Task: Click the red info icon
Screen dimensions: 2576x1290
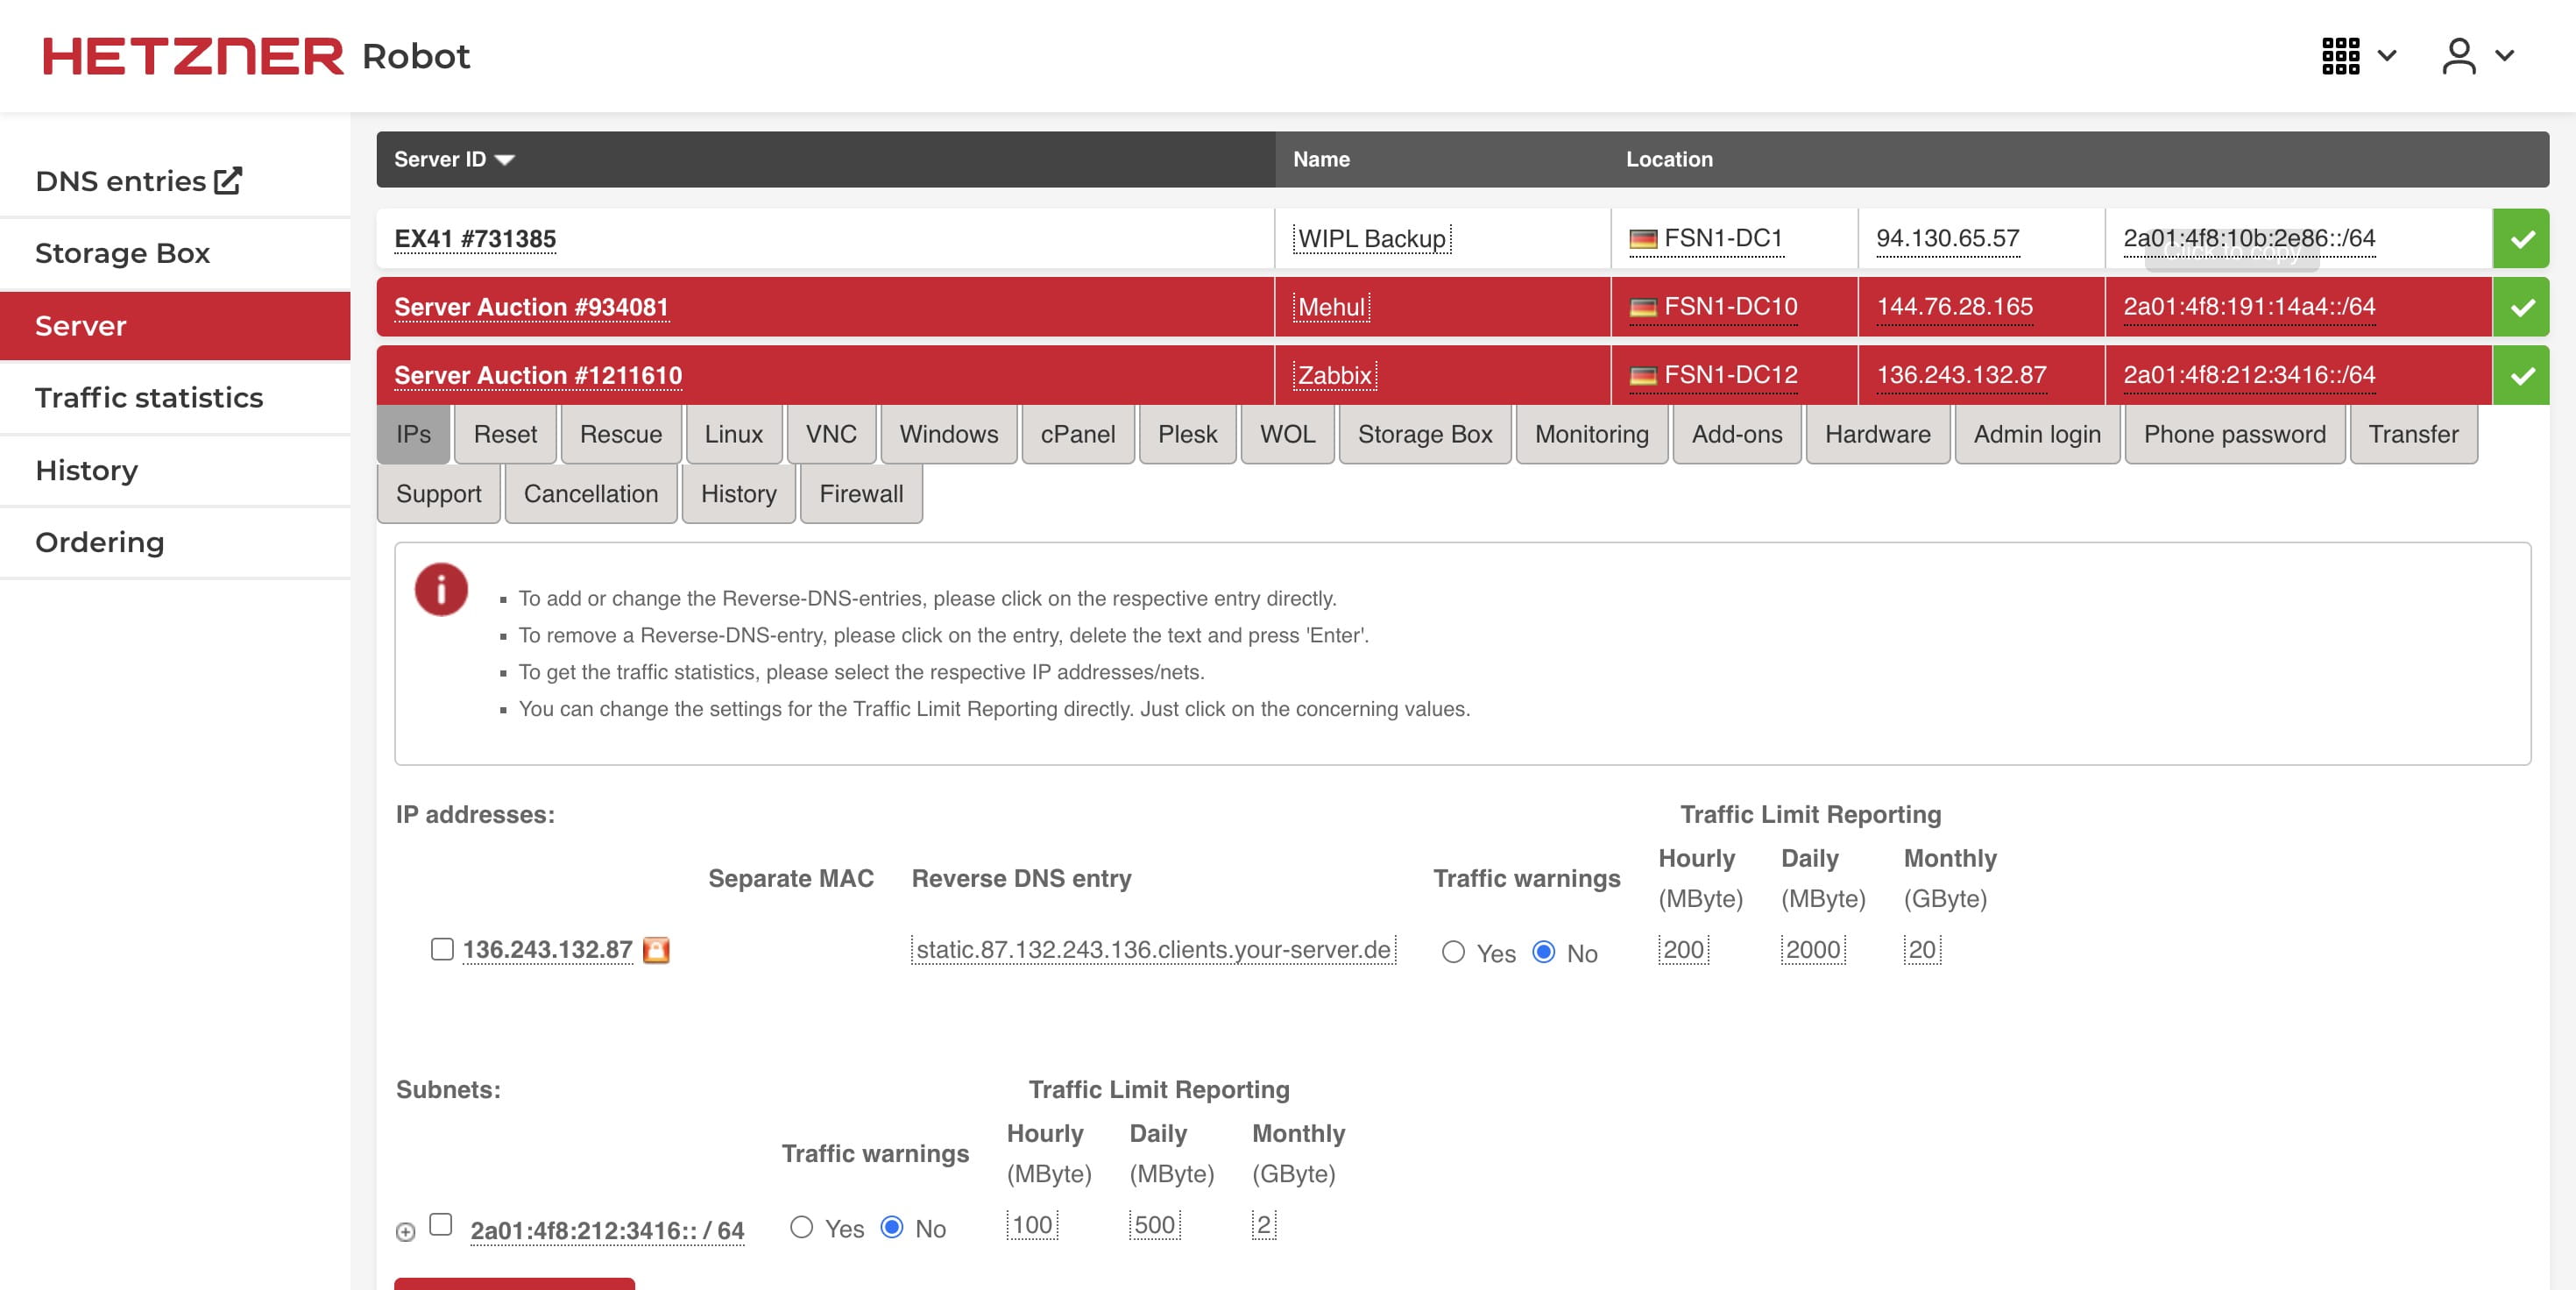Action: 441,589
